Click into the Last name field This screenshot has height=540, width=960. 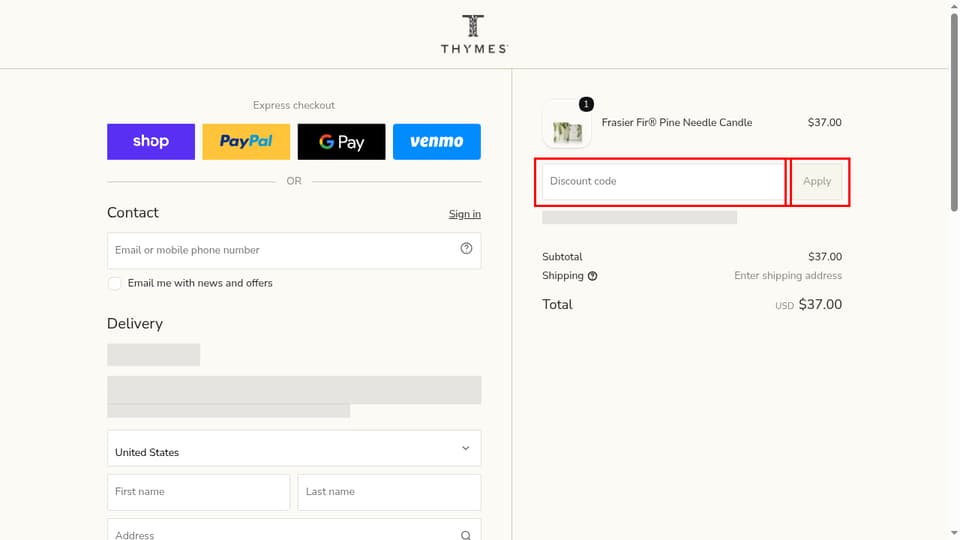coord(389,492)
